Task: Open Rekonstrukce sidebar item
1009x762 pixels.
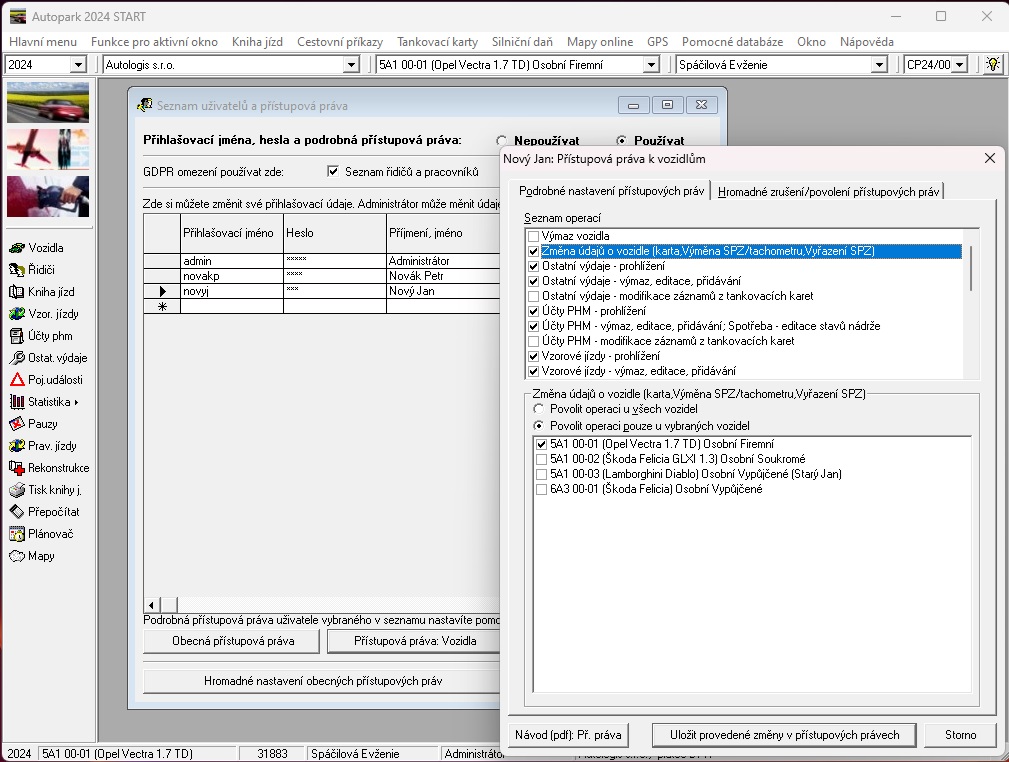Action: tap(49, 468)
